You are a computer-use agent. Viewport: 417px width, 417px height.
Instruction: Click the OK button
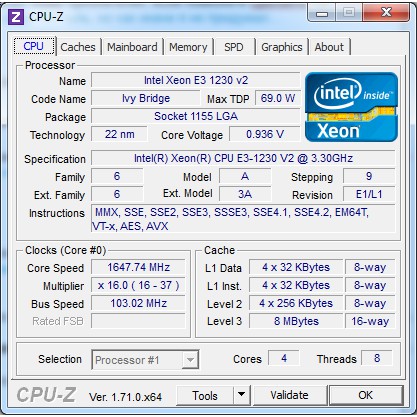coord(366,395)
